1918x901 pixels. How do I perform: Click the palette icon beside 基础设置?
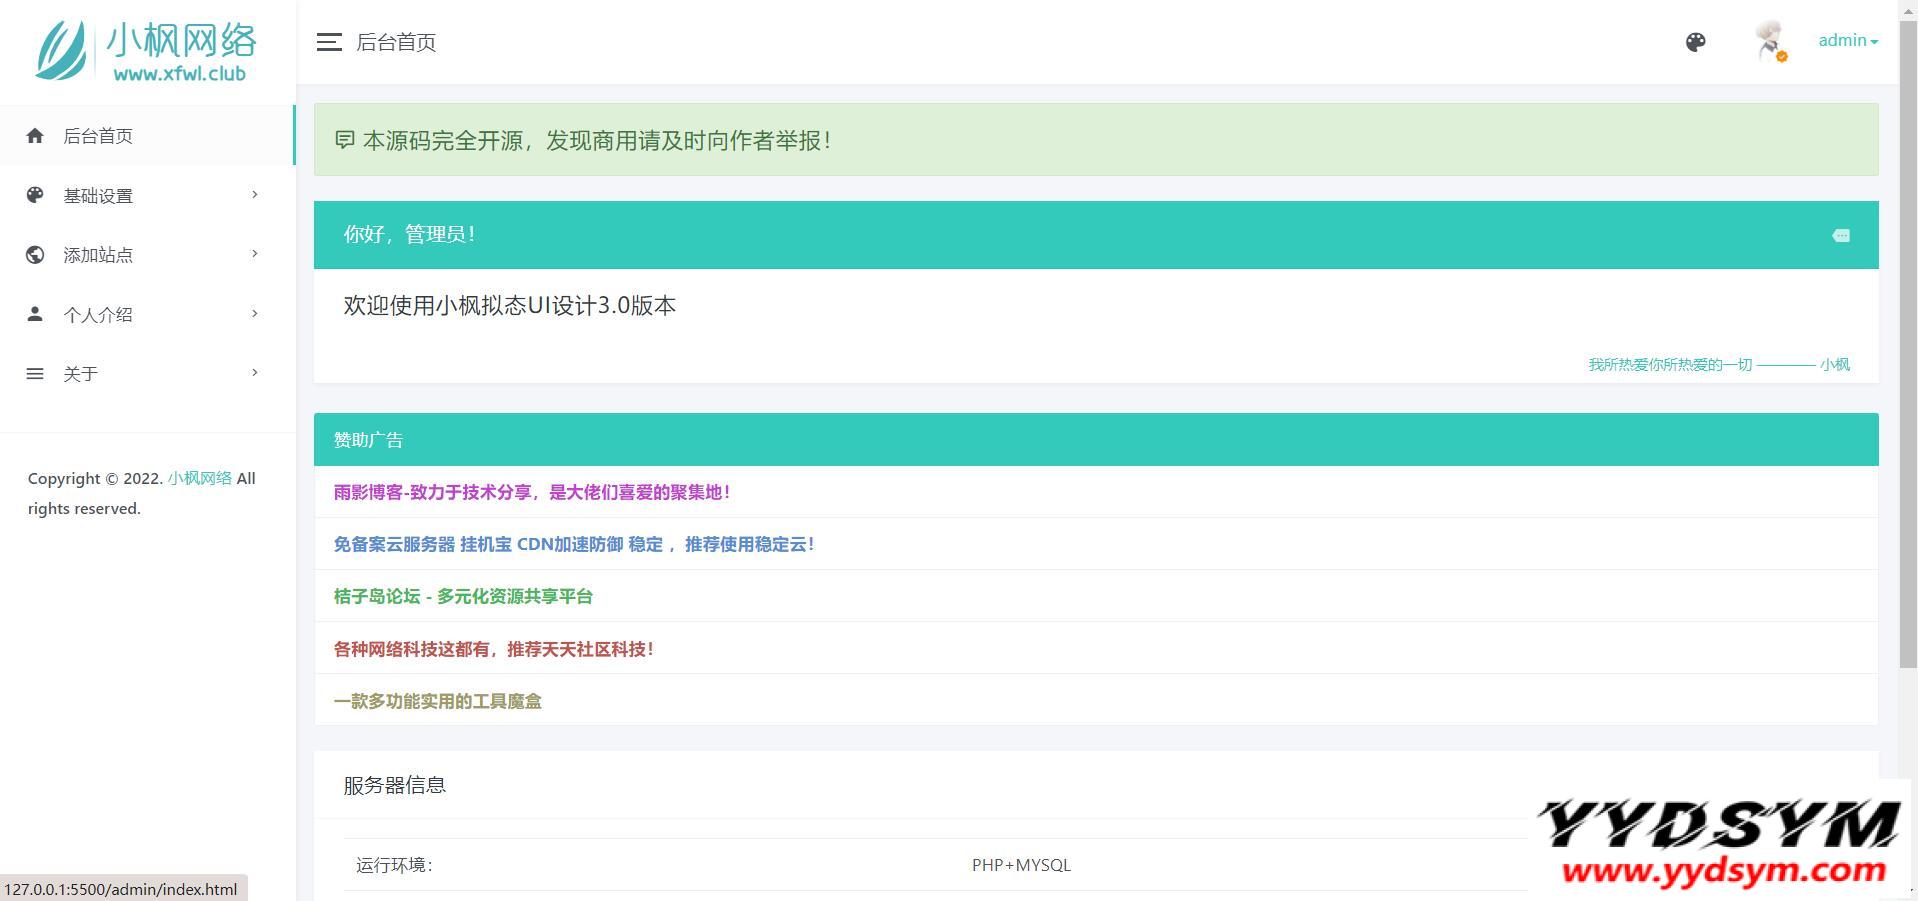35,195
